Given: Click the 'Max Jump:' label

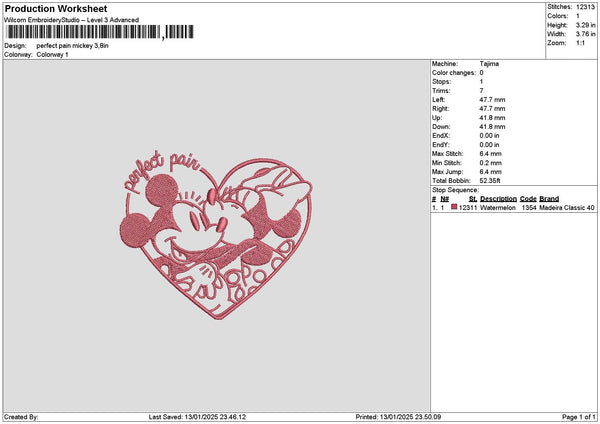Looking at the screenshot, I should tap(447, 172).
